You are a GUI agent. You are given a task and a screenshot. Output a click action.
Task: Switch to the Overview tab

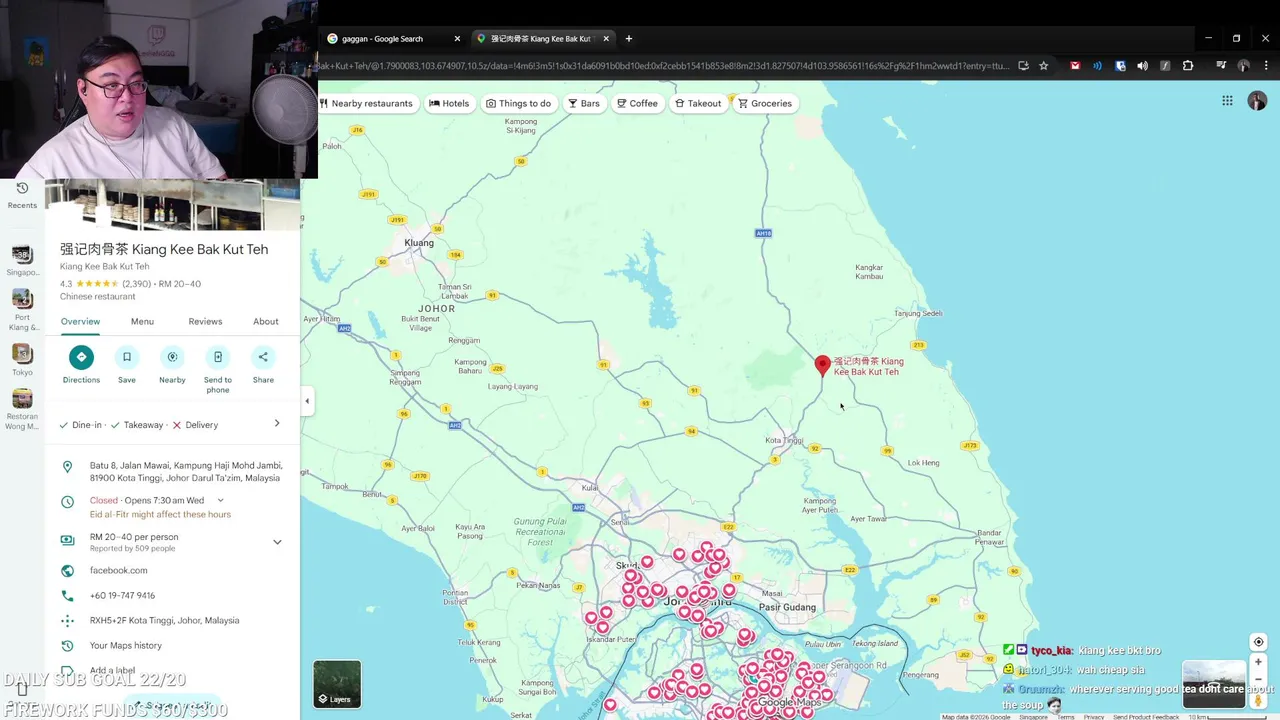[80, 321]
